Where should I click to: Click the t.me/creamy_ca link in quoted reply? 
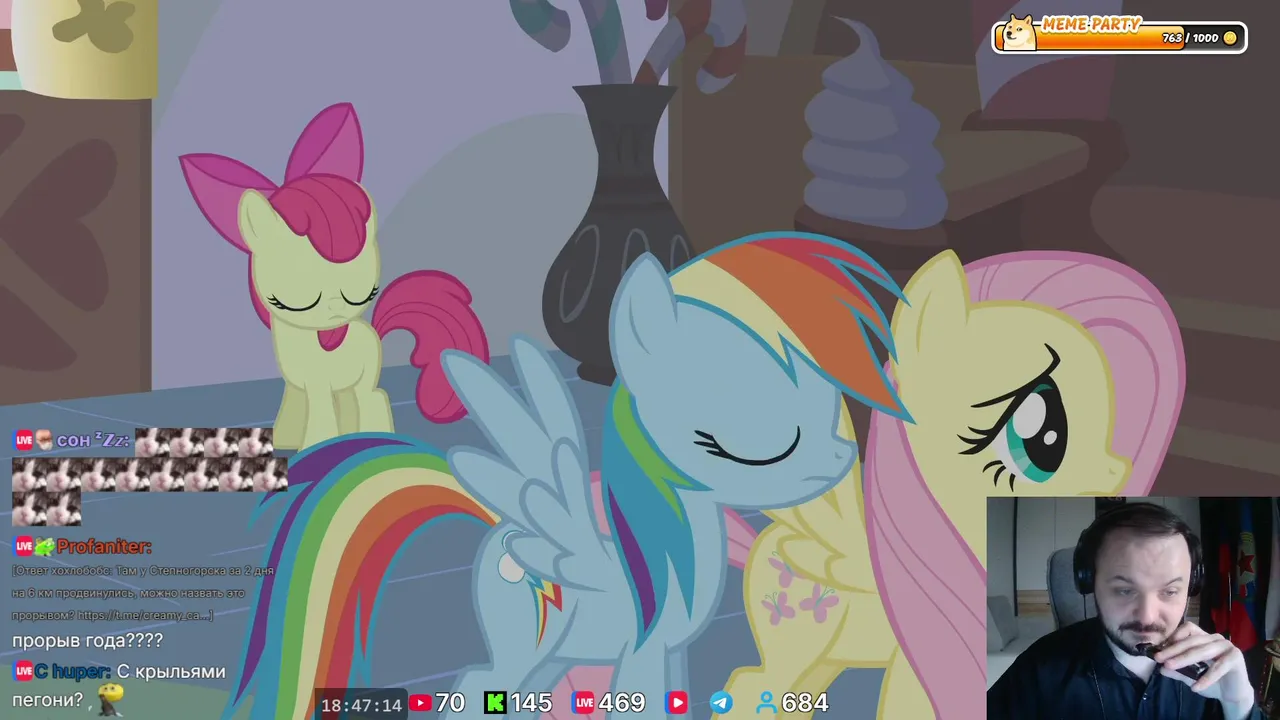pos(144,616)
